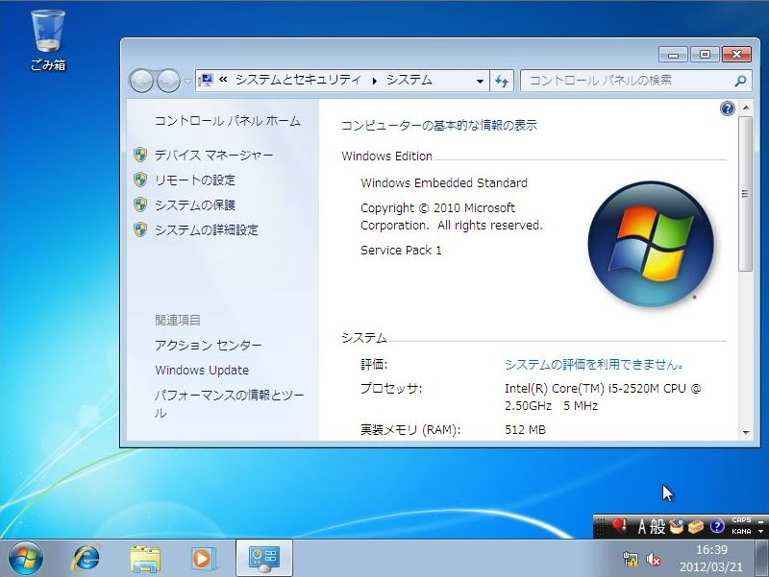This screenshot has height=577, width=769.
Task: Click the muted volume tray icon
Action: 654,559
